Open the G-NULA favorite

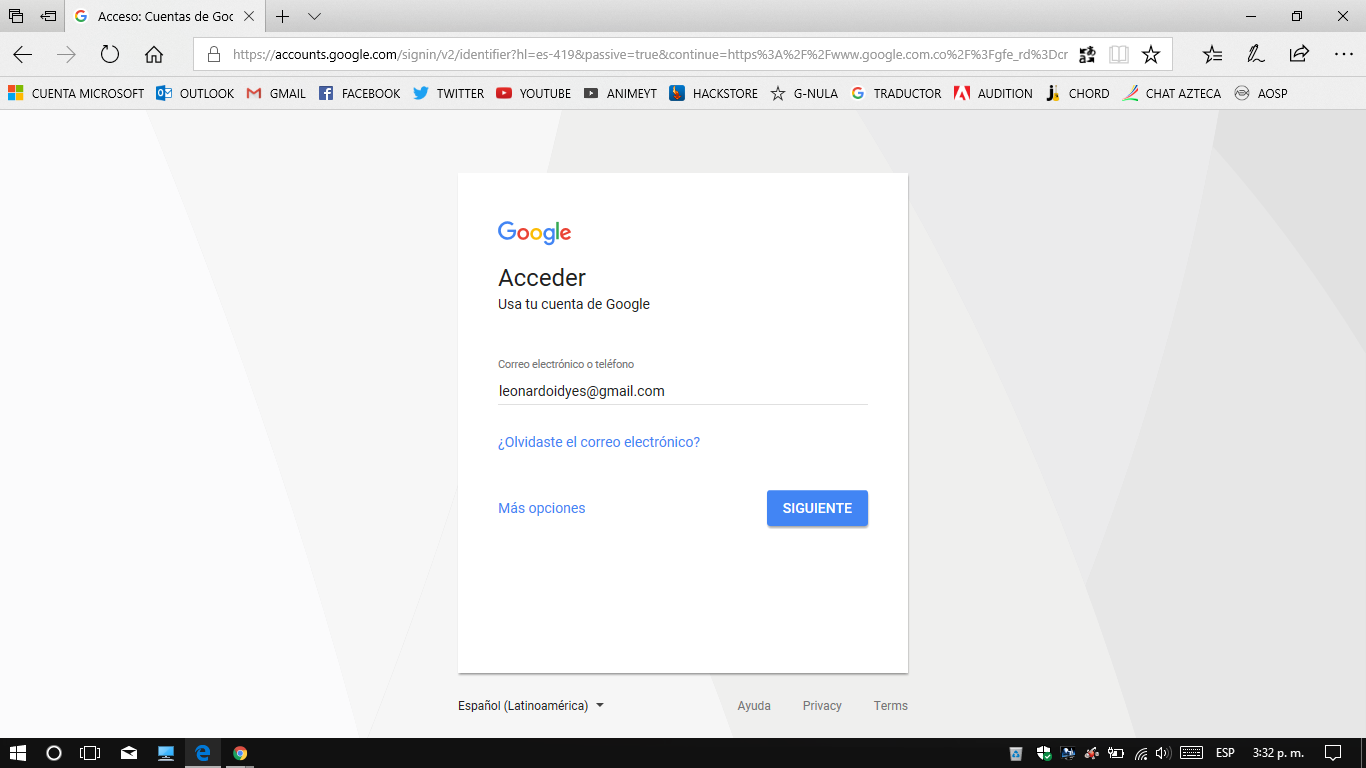804,93
